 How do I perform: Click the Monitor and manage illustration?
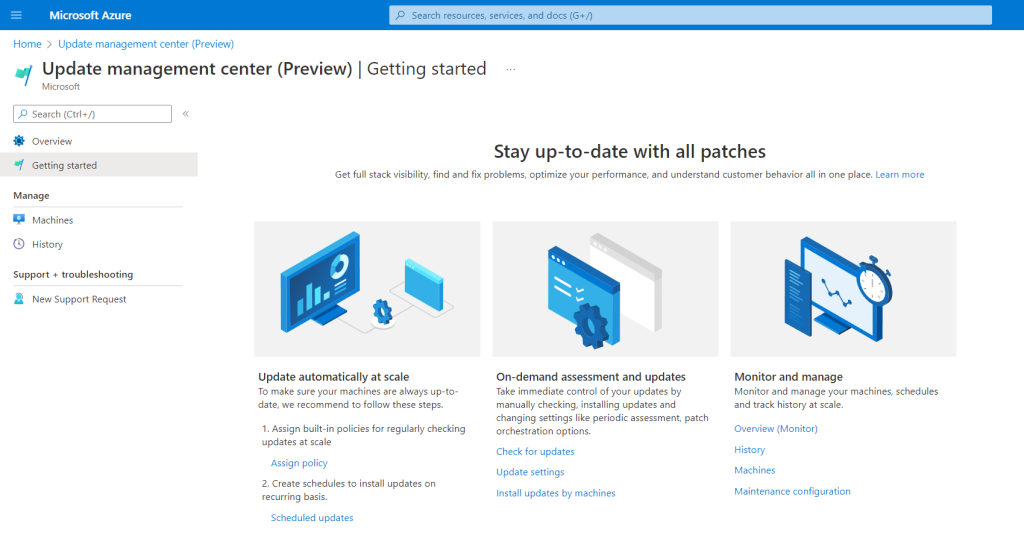[843, 289]
